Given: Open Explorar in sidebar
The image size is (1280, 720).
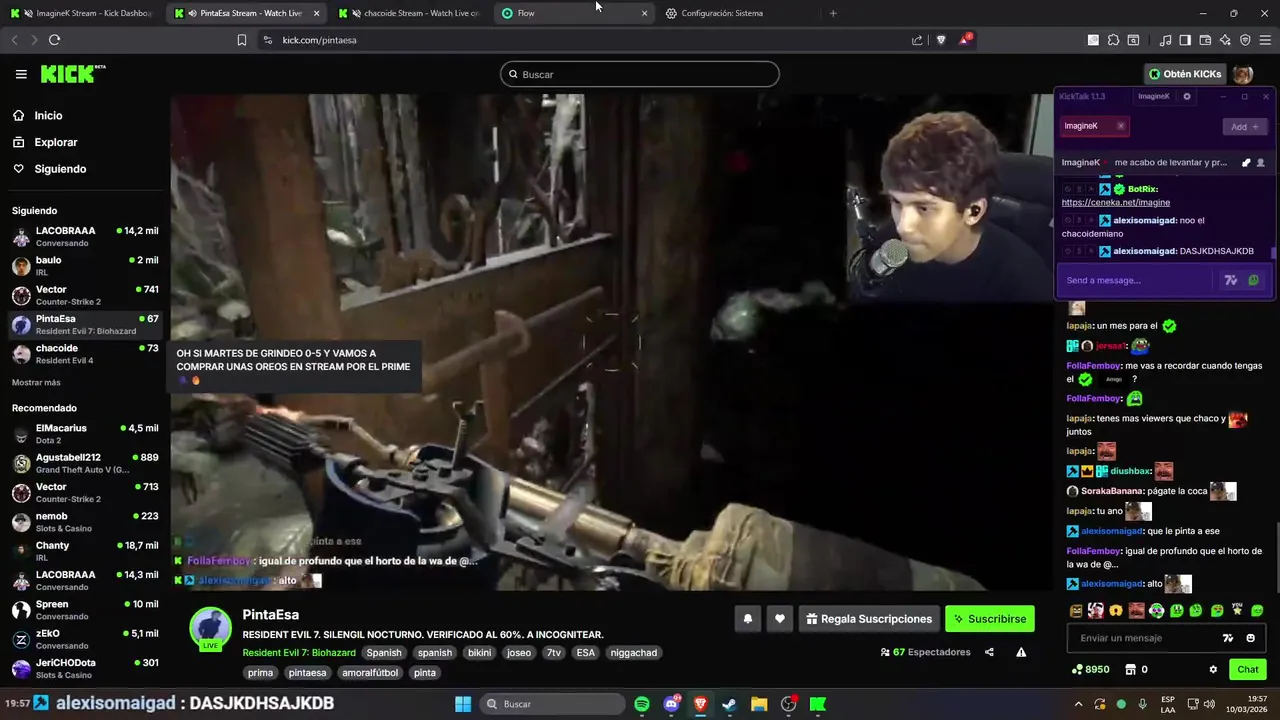Looking at the screenshot, I should coord(55,142).
